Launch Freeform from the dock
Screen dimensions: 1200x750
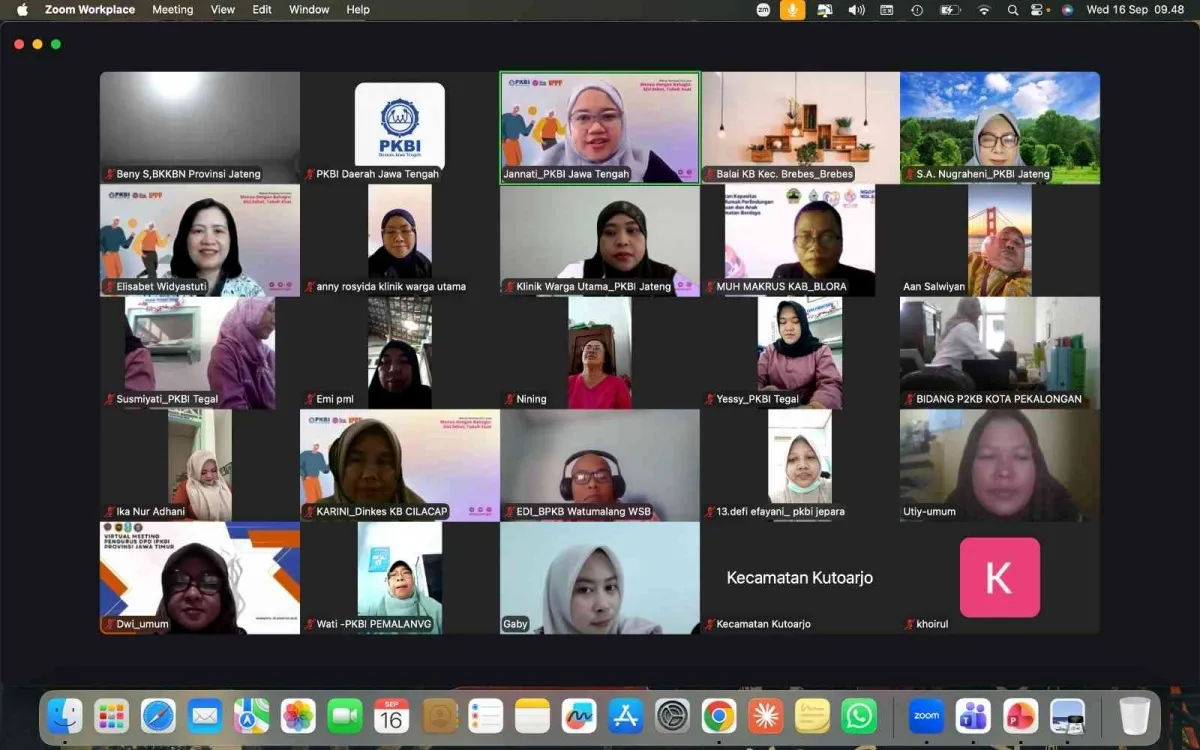[x=579, y=716]
